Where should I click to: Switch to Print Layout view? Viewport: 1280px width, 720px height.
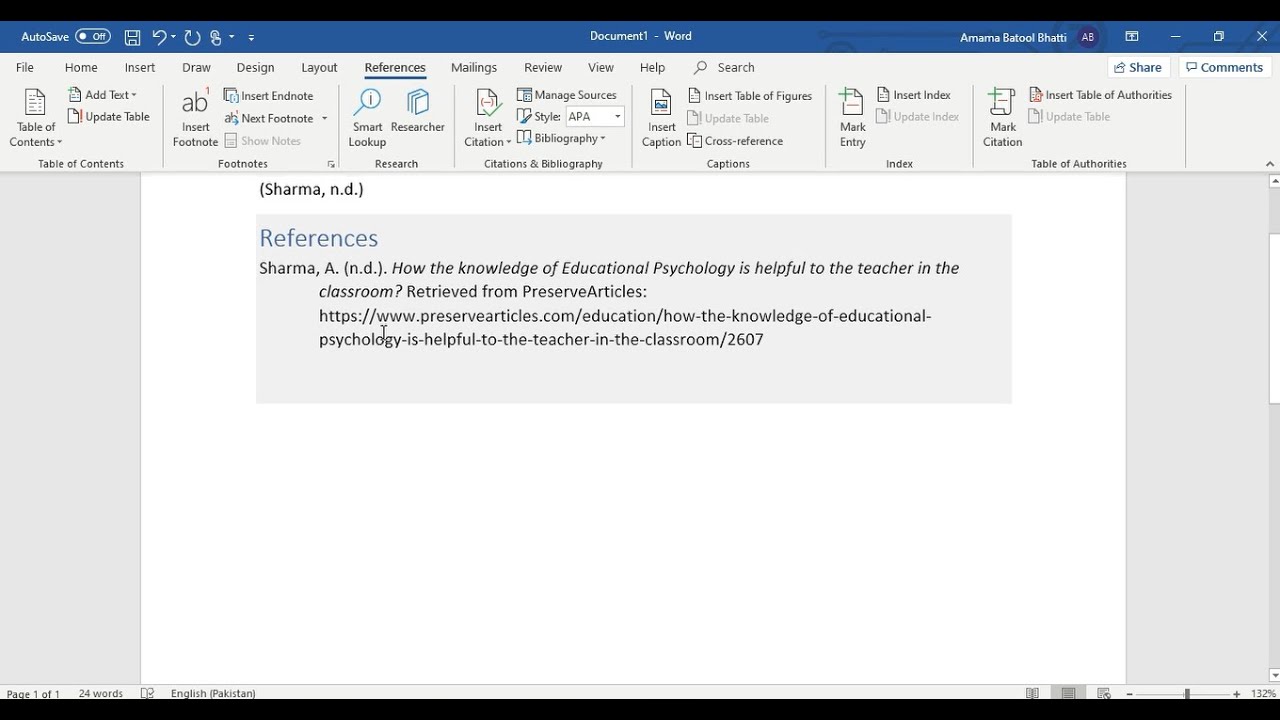point(1068,694)
